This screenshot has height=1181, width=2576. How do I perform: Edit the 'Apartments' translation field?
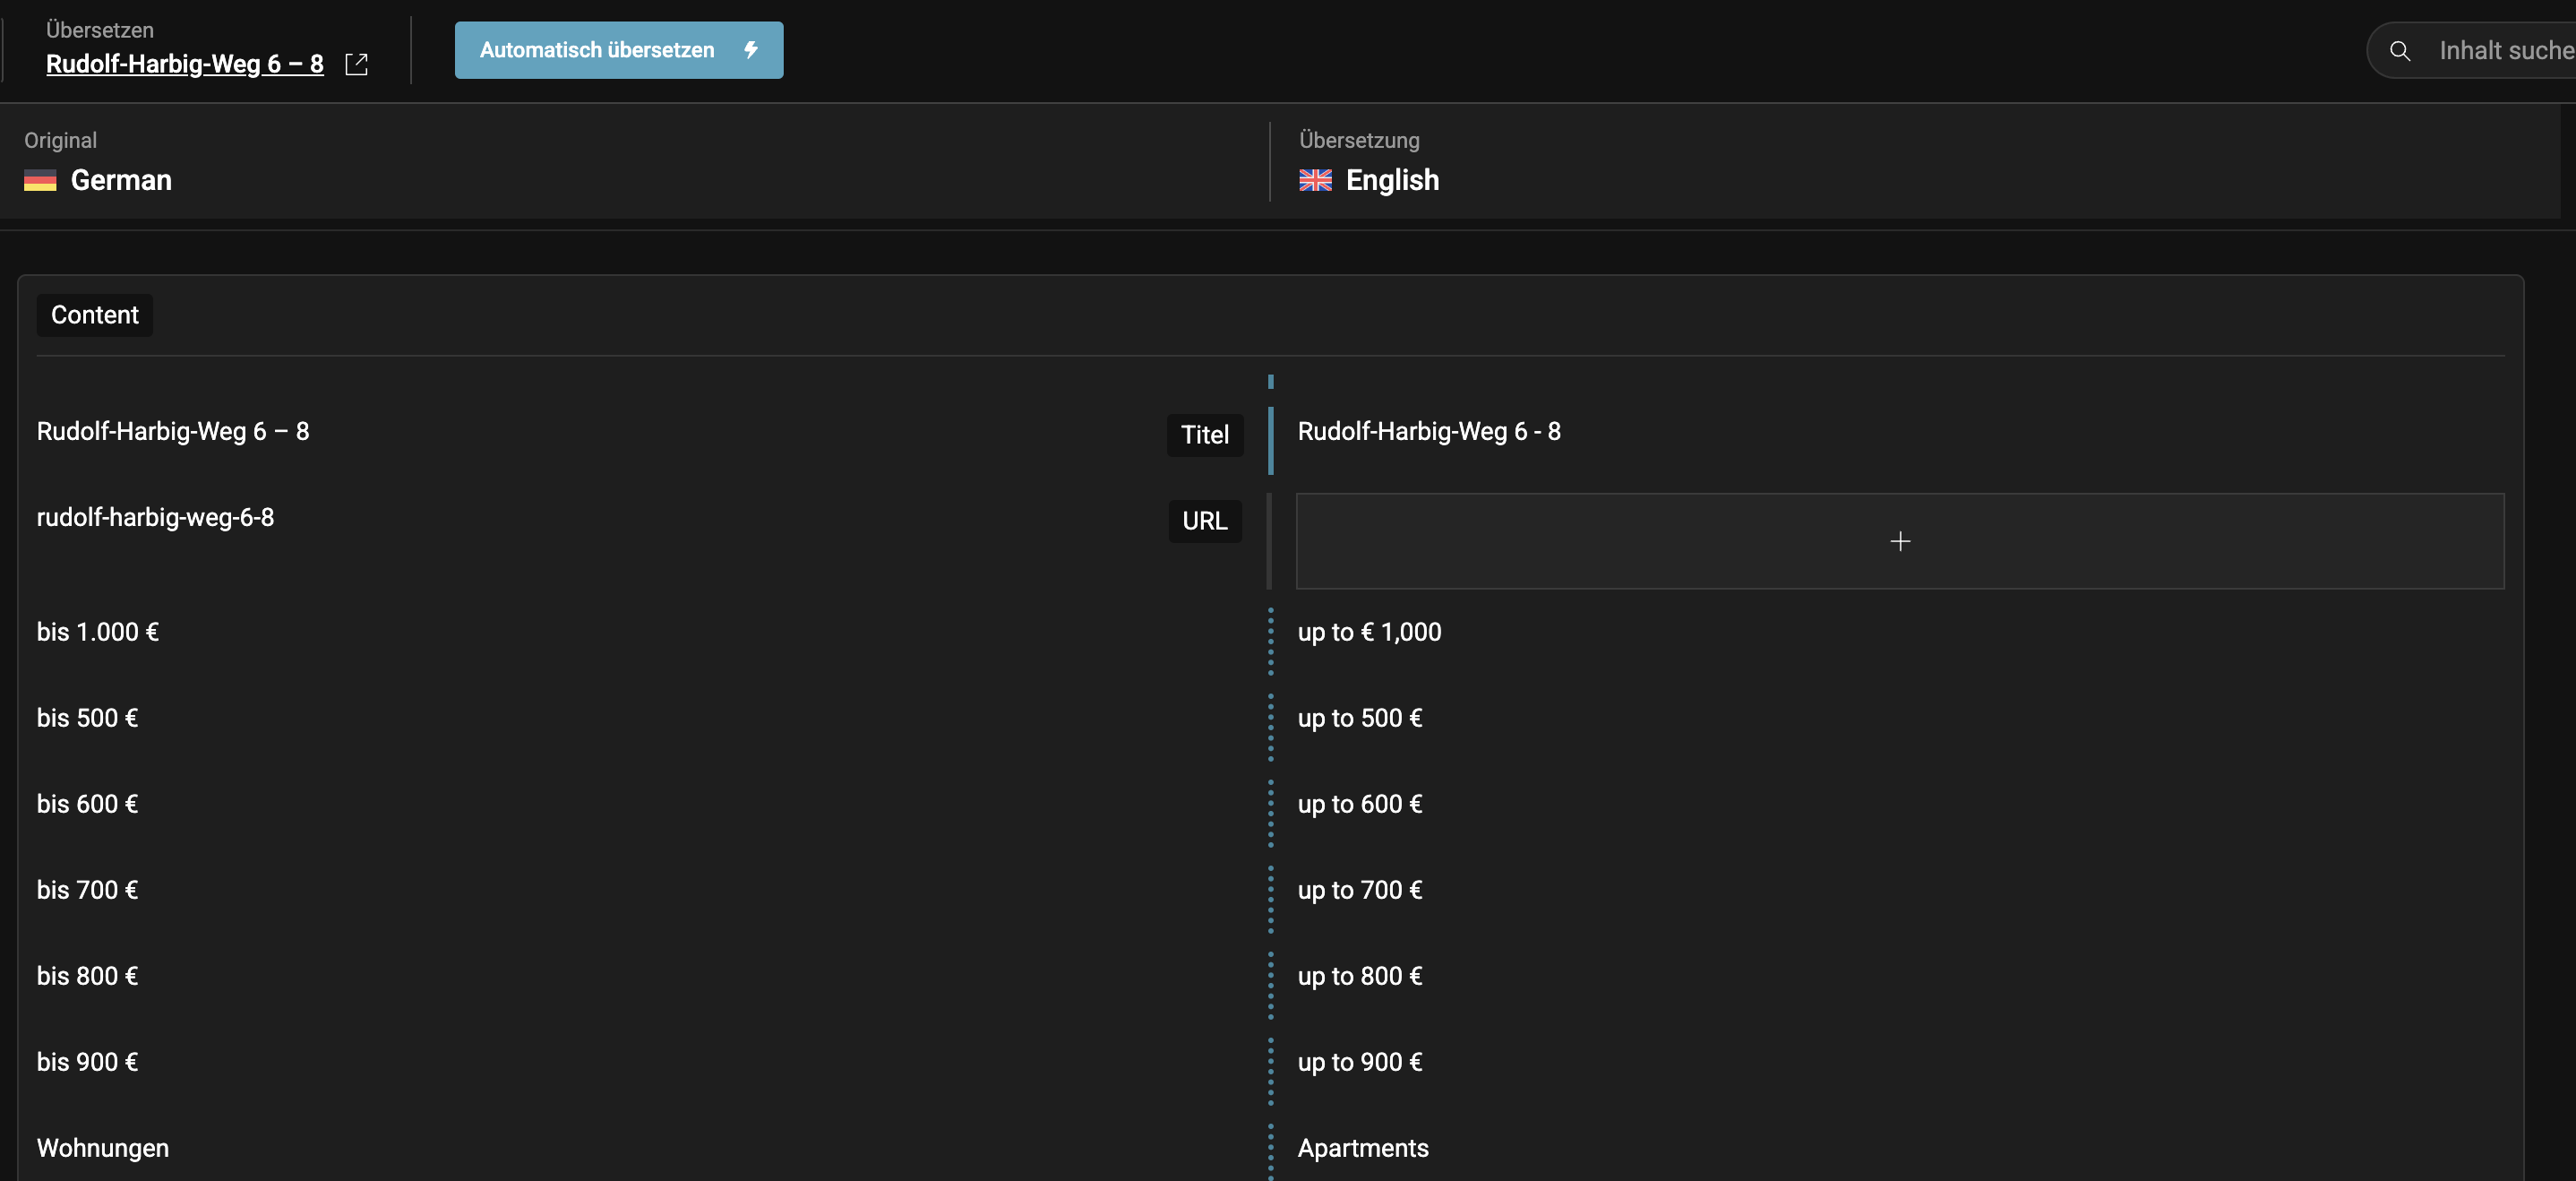1362,1148
